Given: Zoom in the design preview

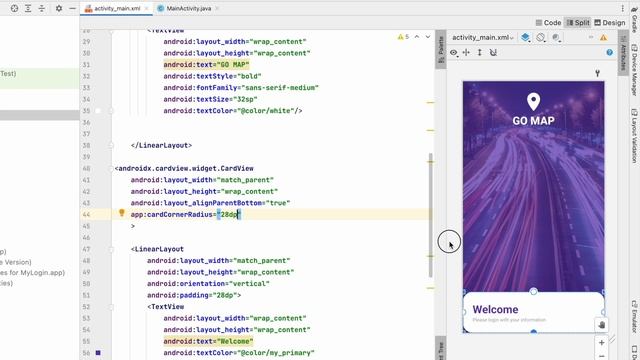Looking at the screenshot, I should coord(601,343).
